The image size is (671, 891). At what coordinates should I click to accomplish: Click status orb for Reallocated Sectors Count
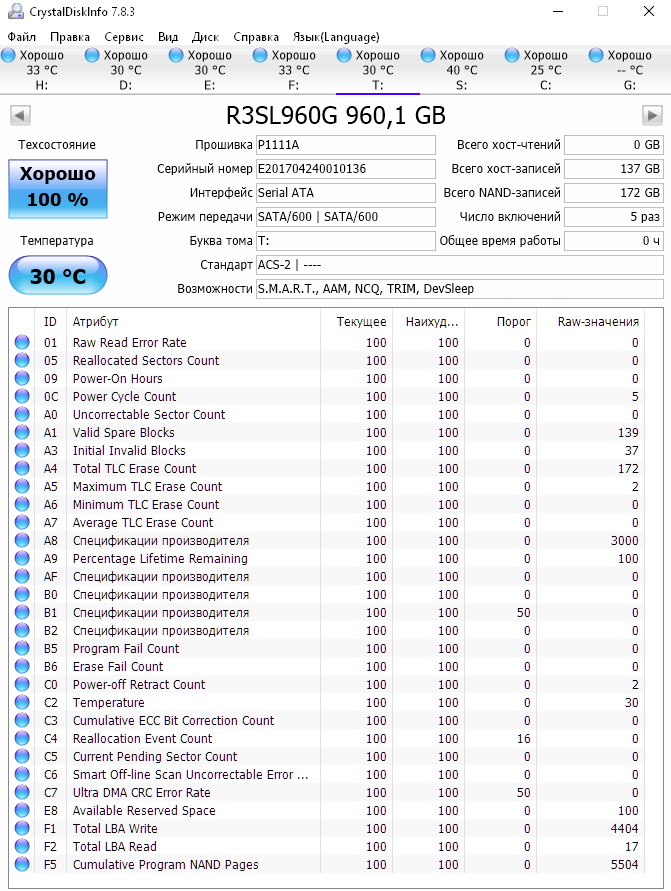coord(22,360)
